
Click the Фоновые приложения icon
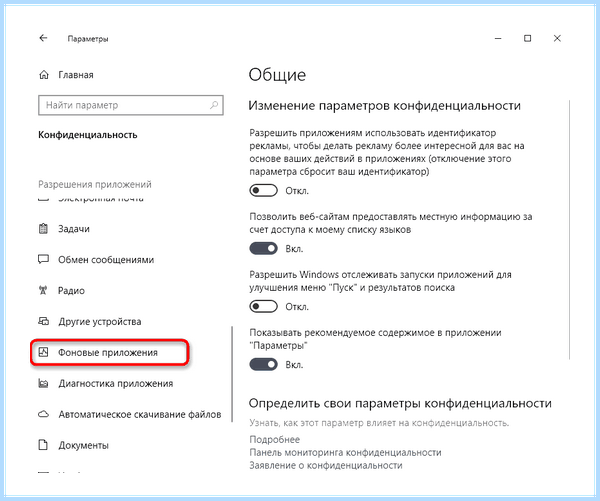(x=44, y=352)
